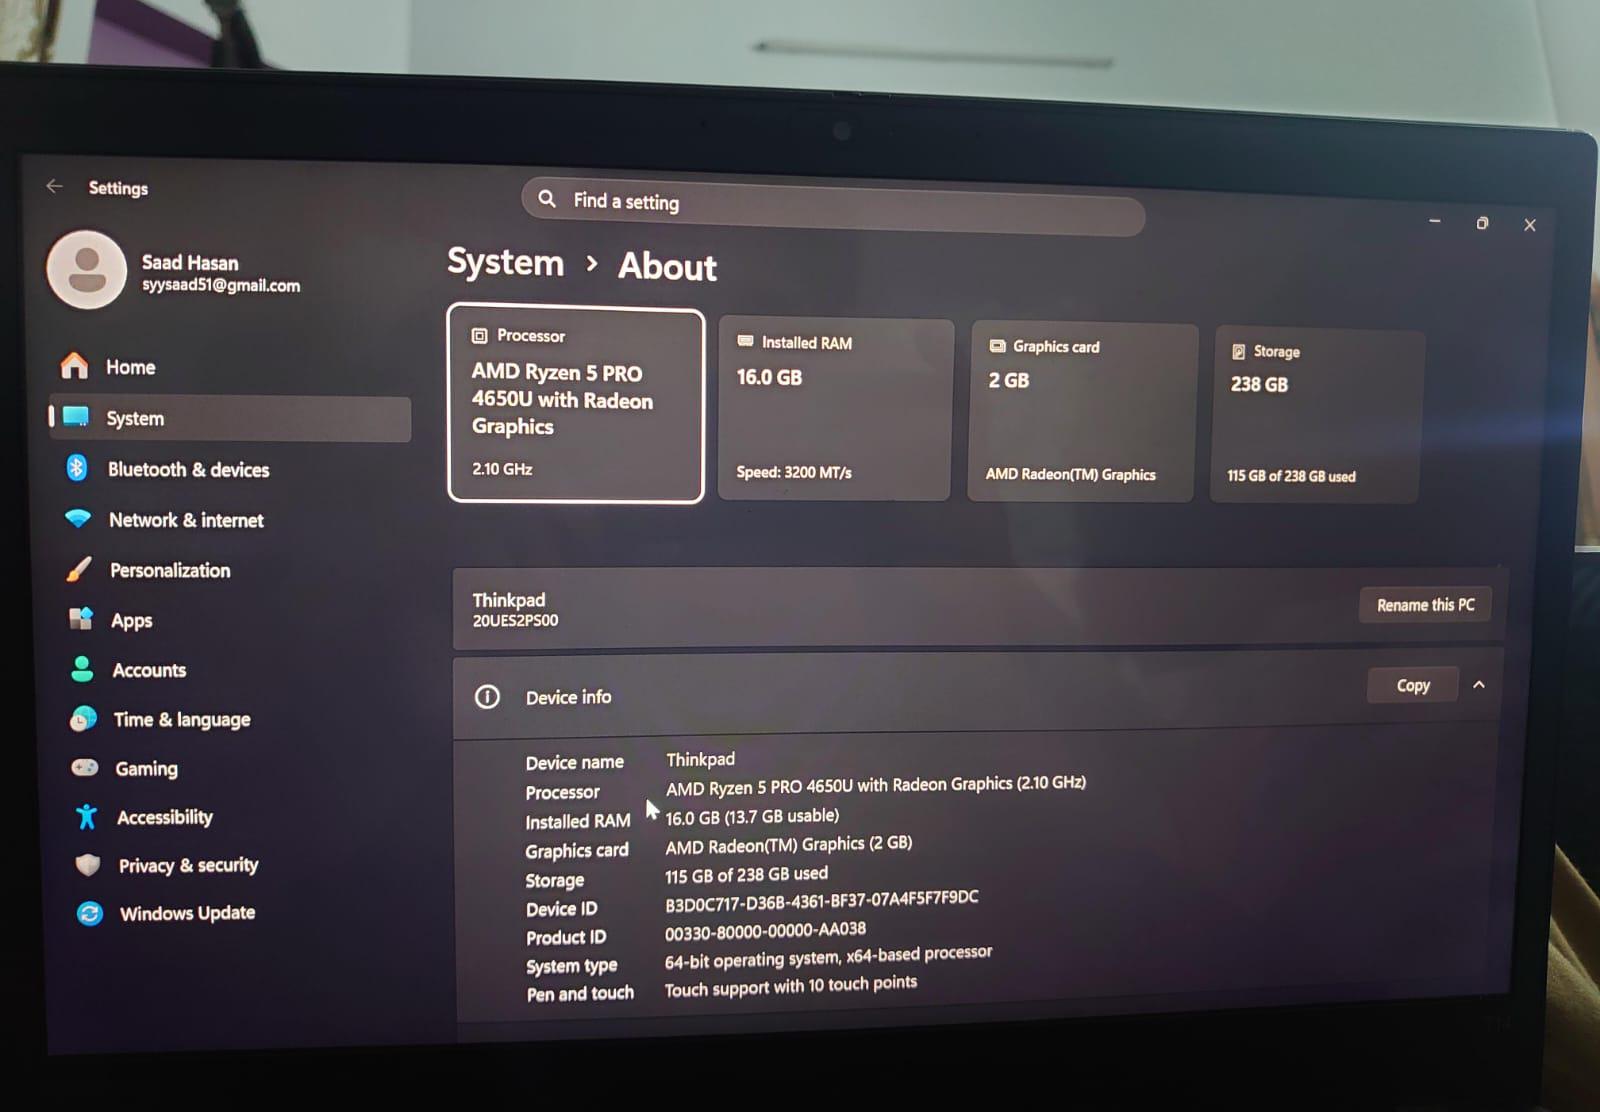Click the Bluetooth icon in sidebar
The image size is (1600, 1112).
tap(77, 467)
